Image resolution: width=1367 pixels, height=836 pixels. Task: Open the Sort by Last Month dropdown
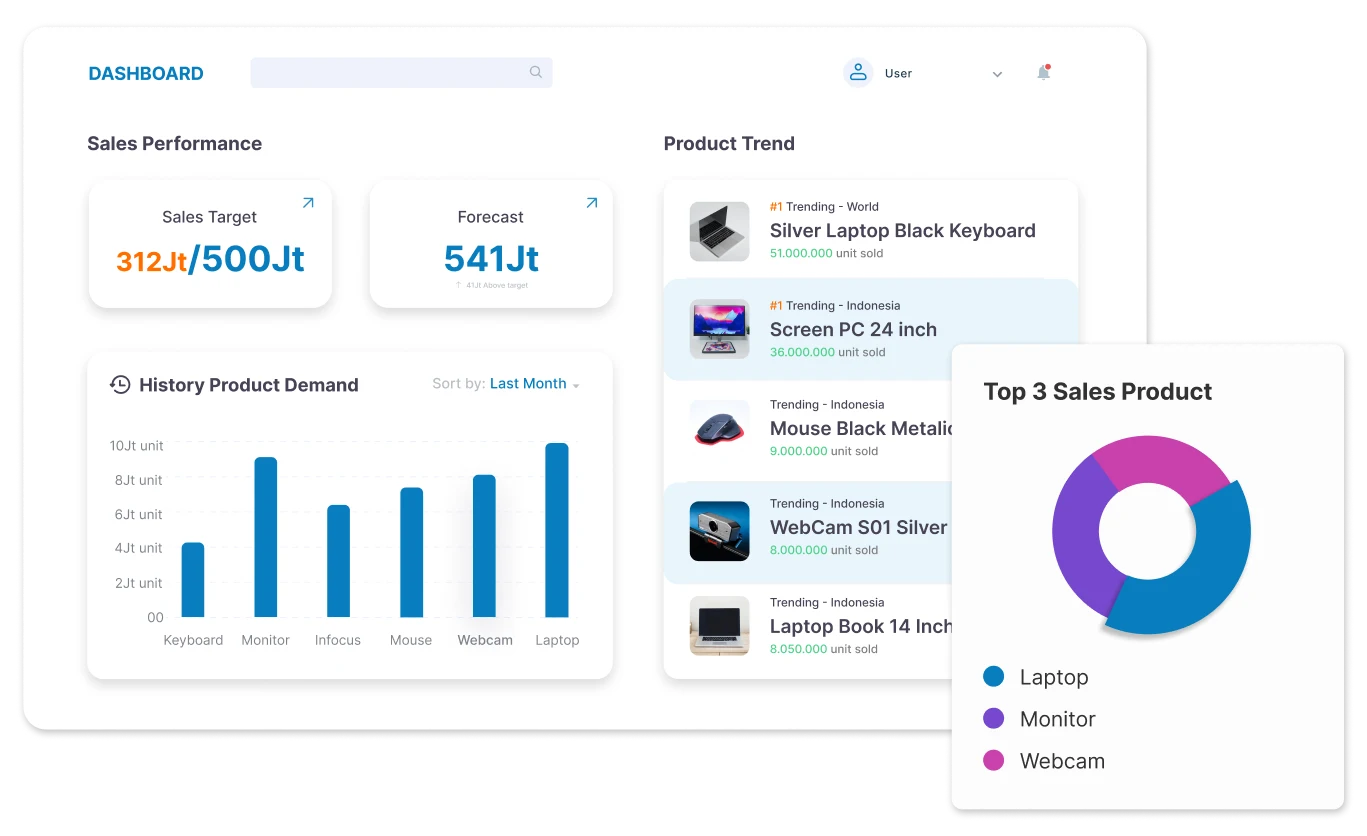(x=534, y=384)
